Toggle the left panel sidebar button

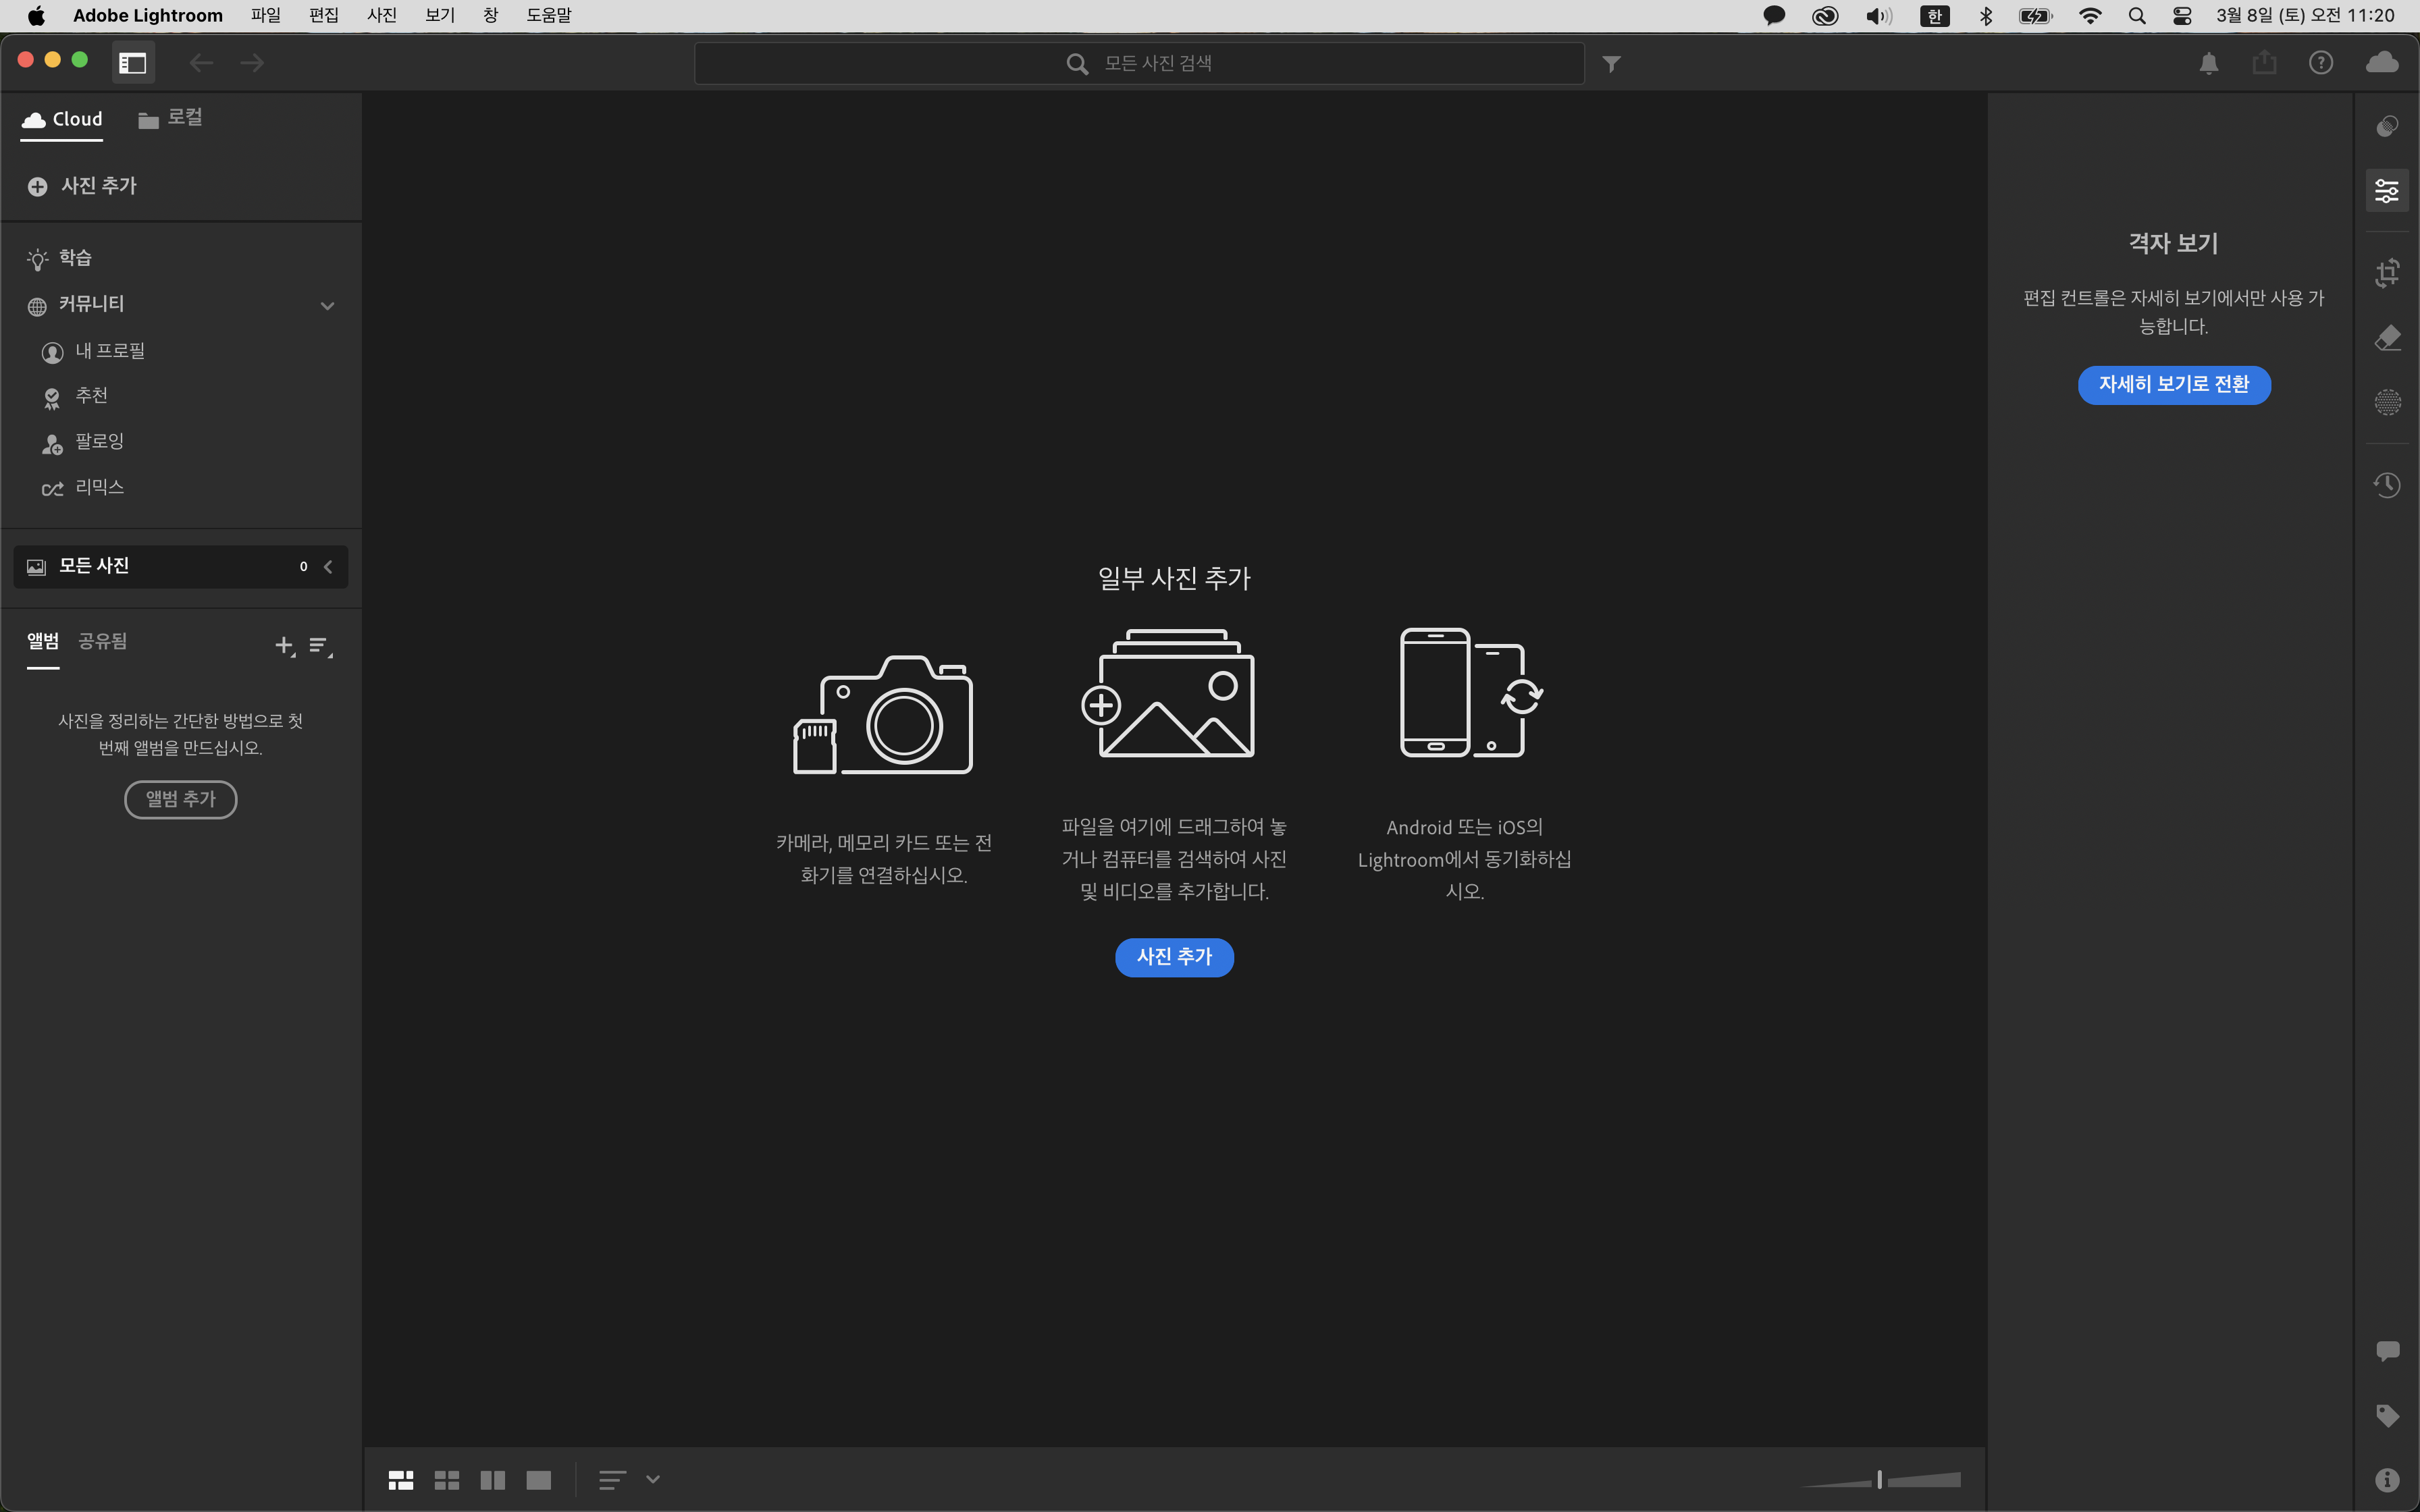tap(133, 63)
